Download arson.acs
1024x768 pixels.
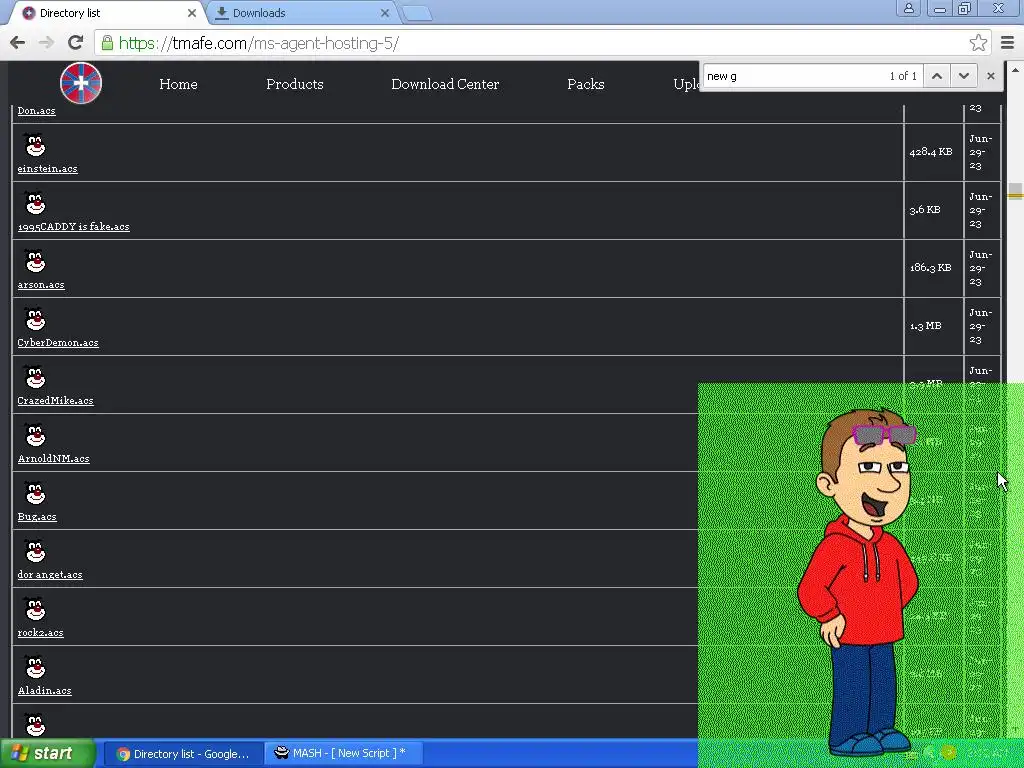click(x=41, y=285)
